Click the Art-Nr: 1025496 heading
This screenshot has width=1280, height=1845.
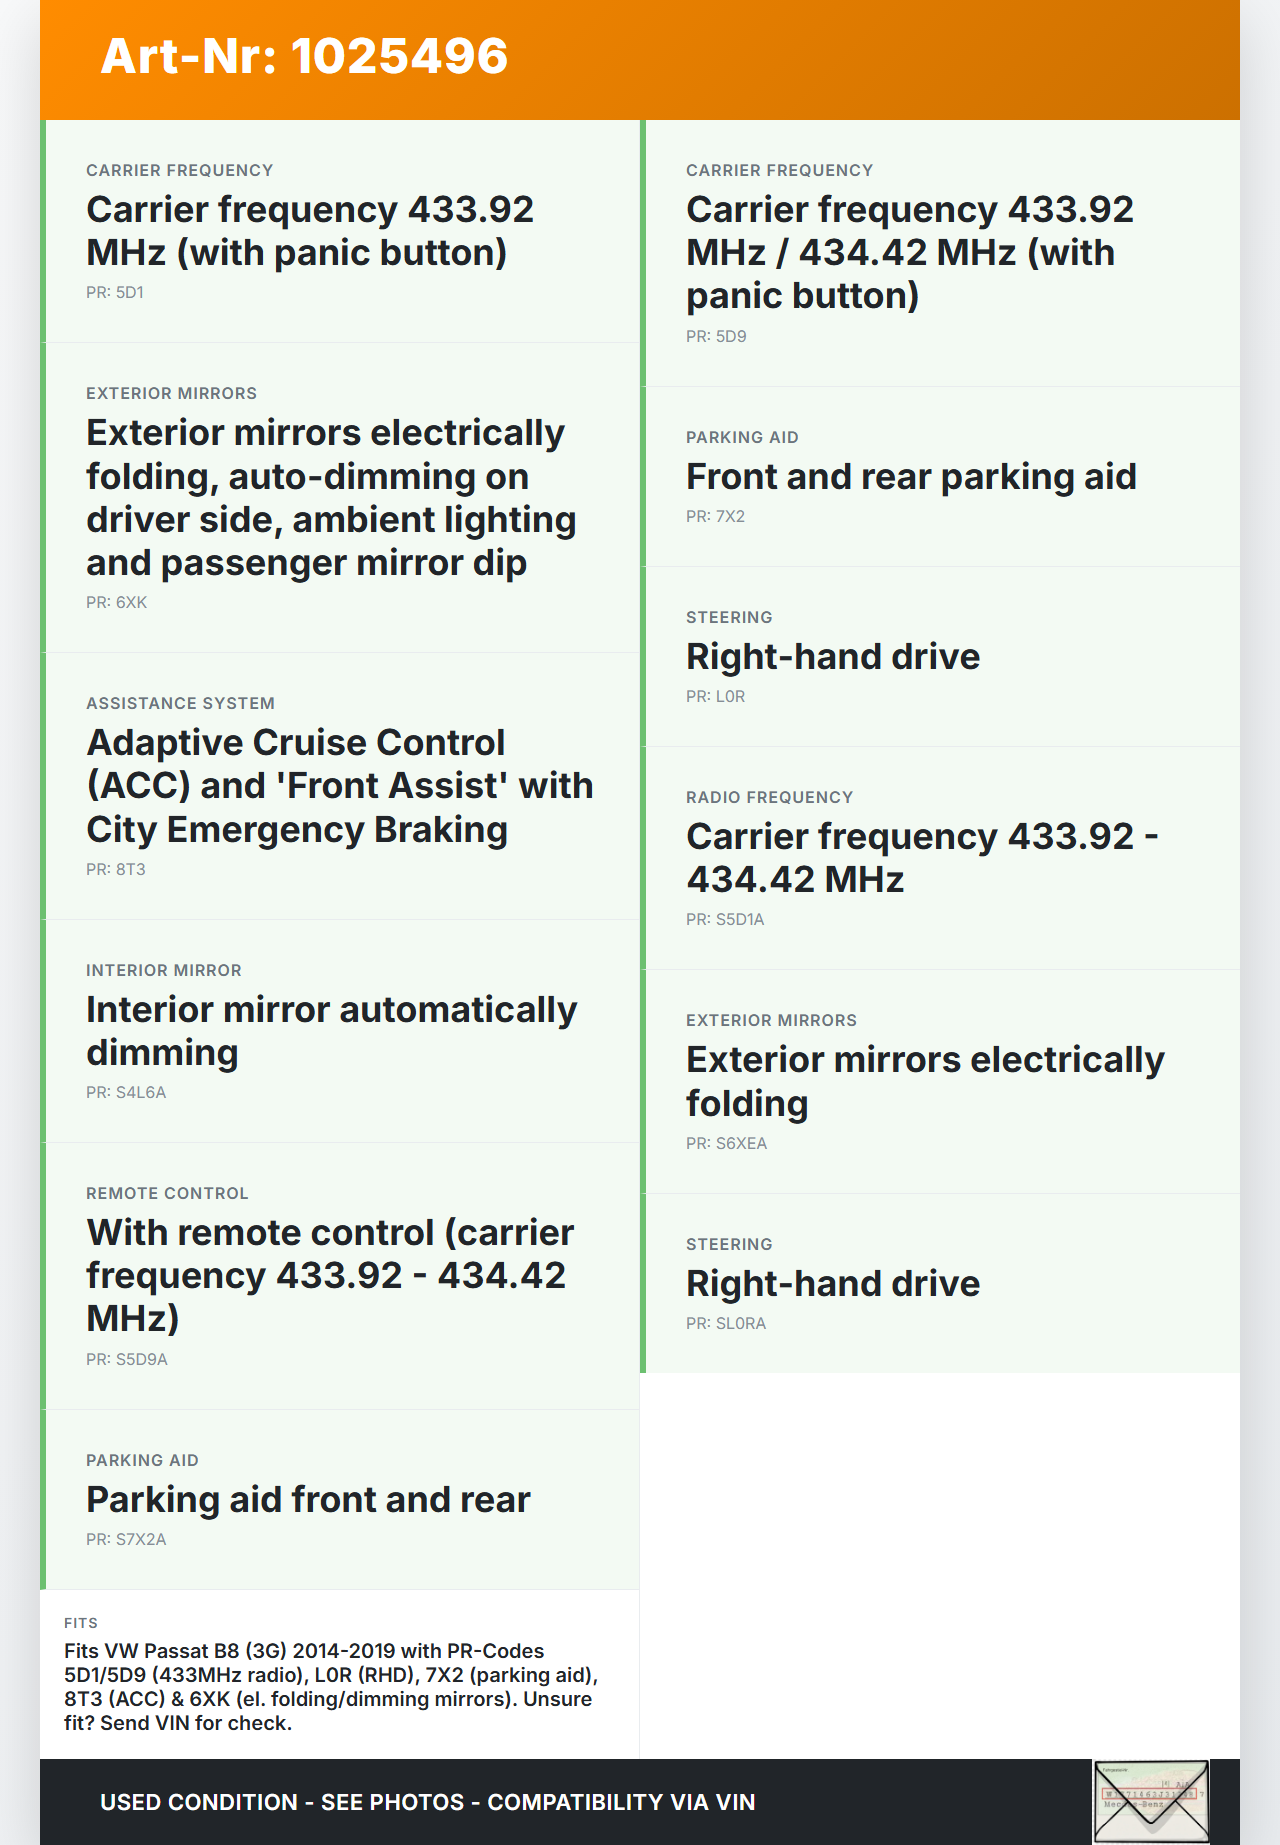304,56
